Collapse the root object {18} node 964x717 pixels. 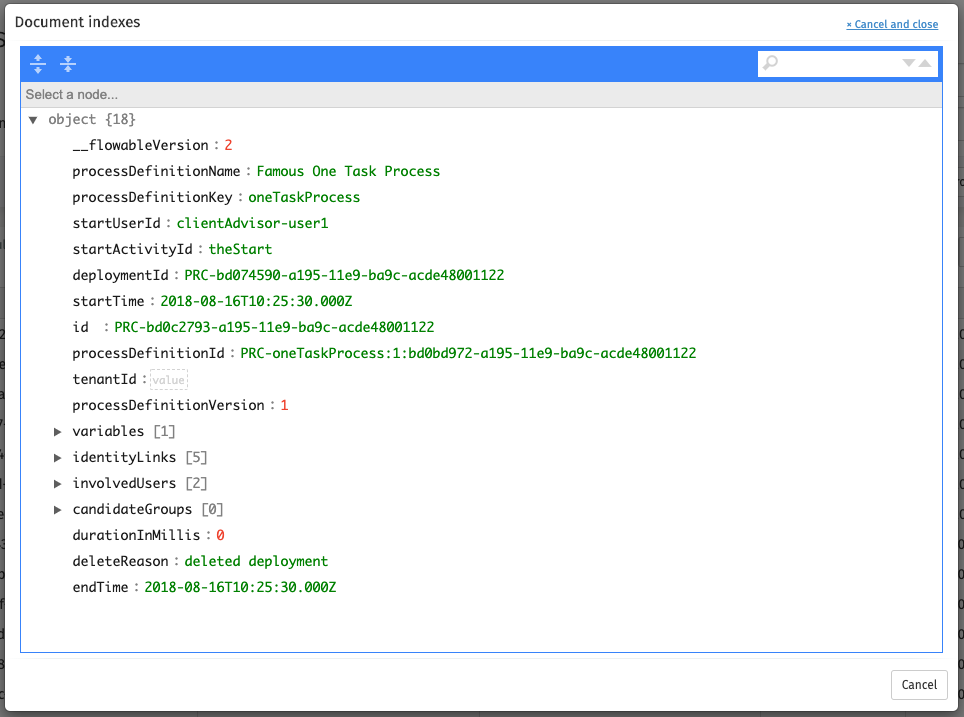click(33, 119)
